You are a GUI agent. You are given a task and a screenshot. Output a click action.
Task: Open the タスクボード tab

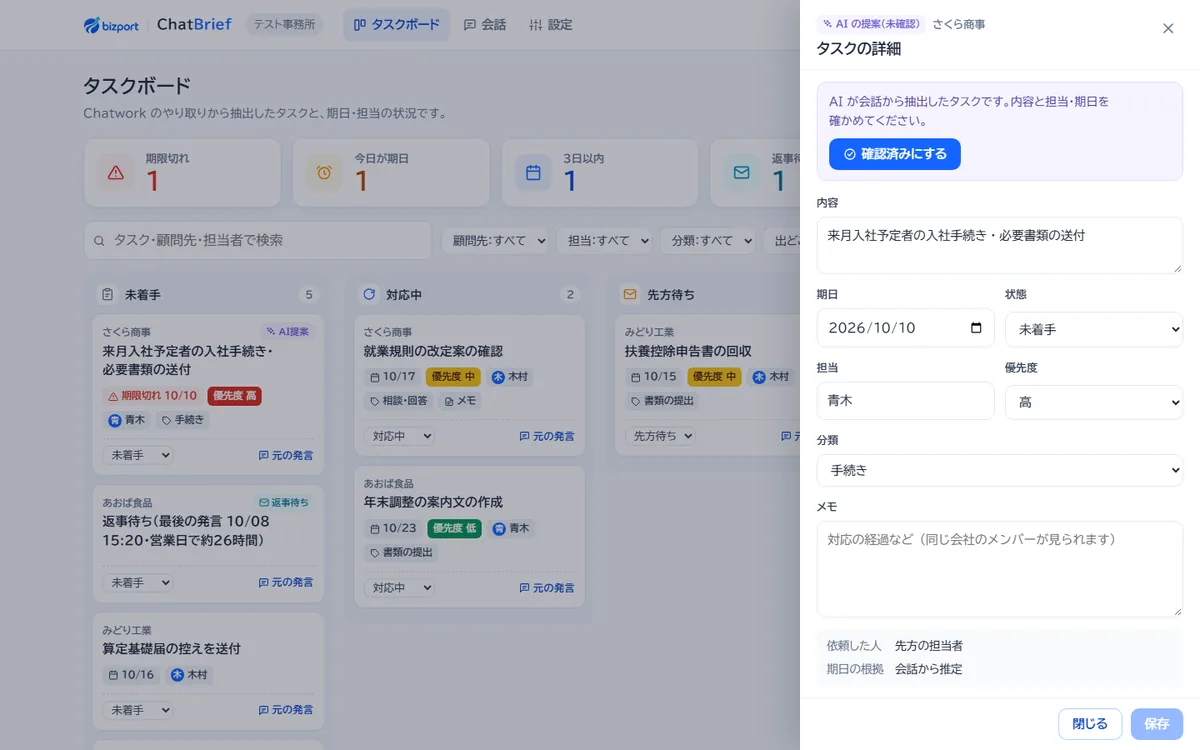pyautogui.click(x=396, y=25)
